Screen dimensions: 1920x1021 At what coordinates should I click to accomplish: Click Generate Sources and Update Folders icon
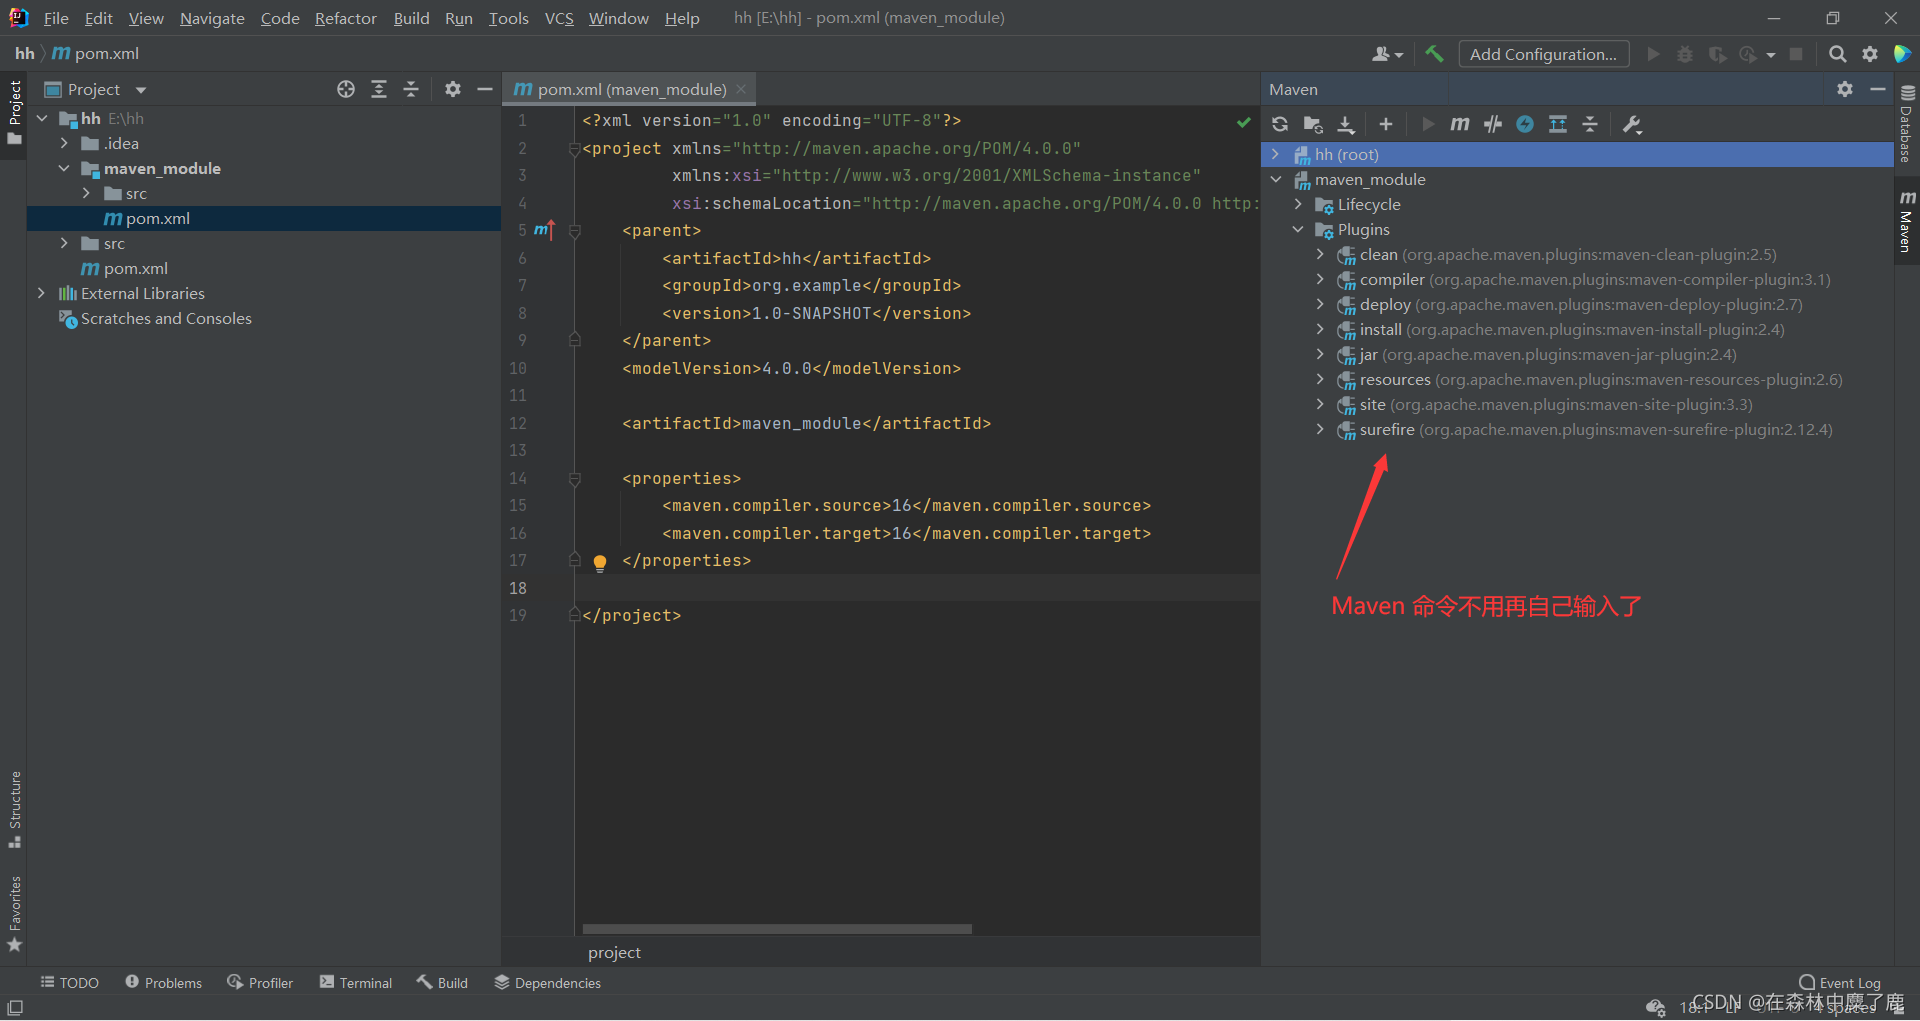[1313, 124]
